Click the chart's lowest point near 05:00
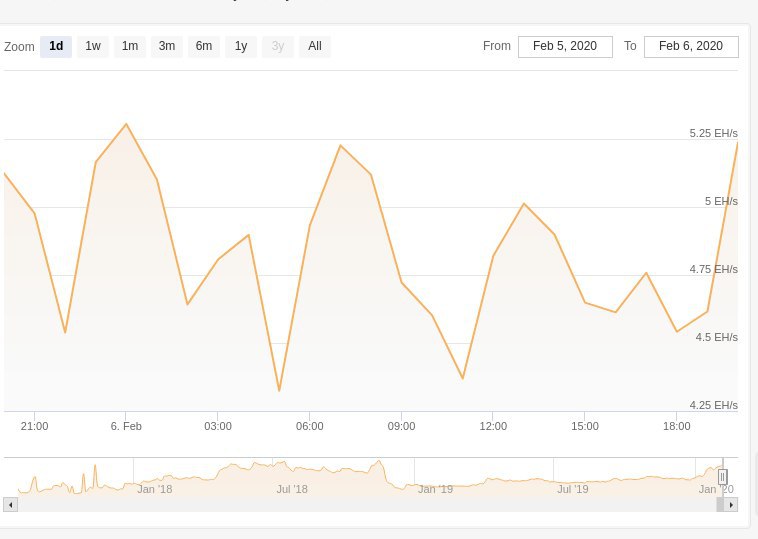 [x=279, y=390]
